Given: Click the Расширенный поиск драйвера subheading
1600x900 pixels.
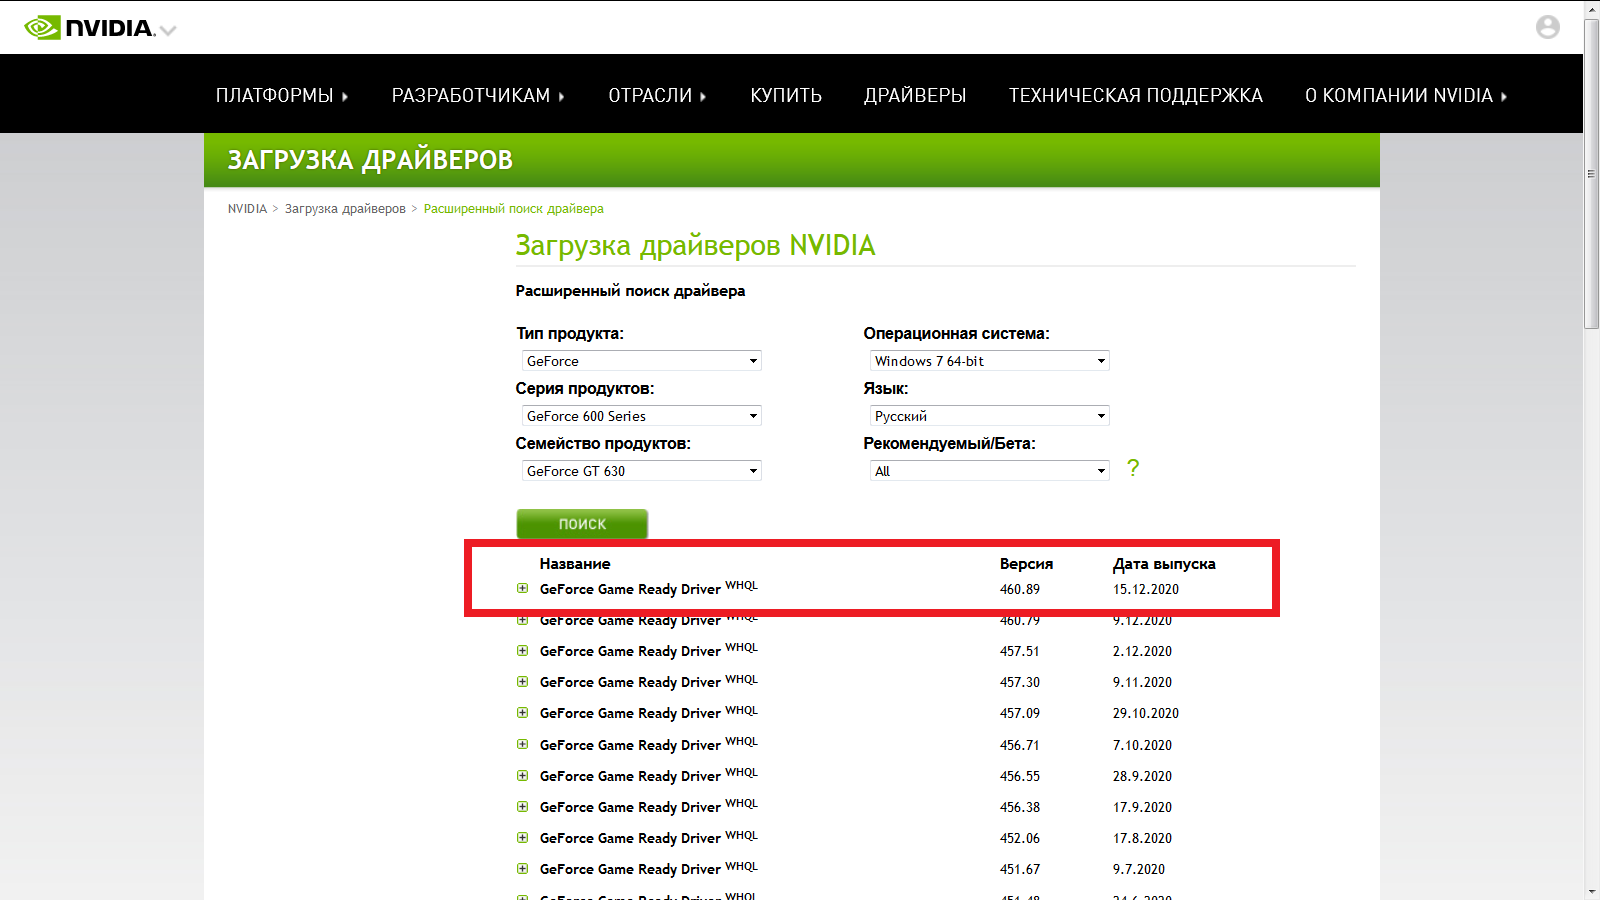Looking at the screenshot, I should [x=630, y=291].
